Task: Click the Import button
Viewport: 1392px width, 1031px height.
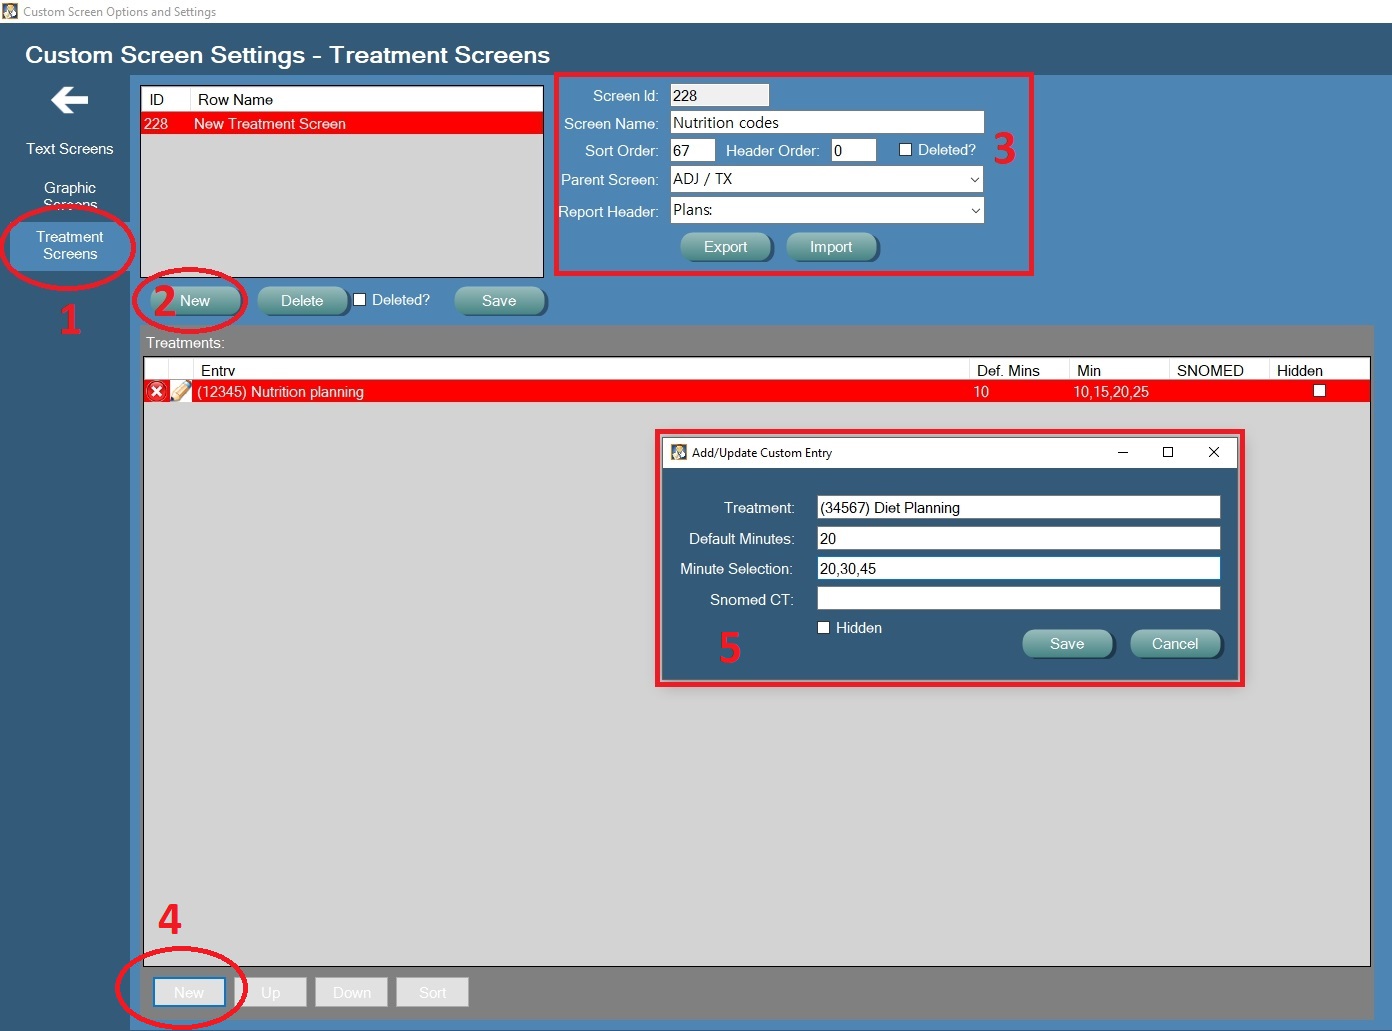Action: click(x=831, y=246)
